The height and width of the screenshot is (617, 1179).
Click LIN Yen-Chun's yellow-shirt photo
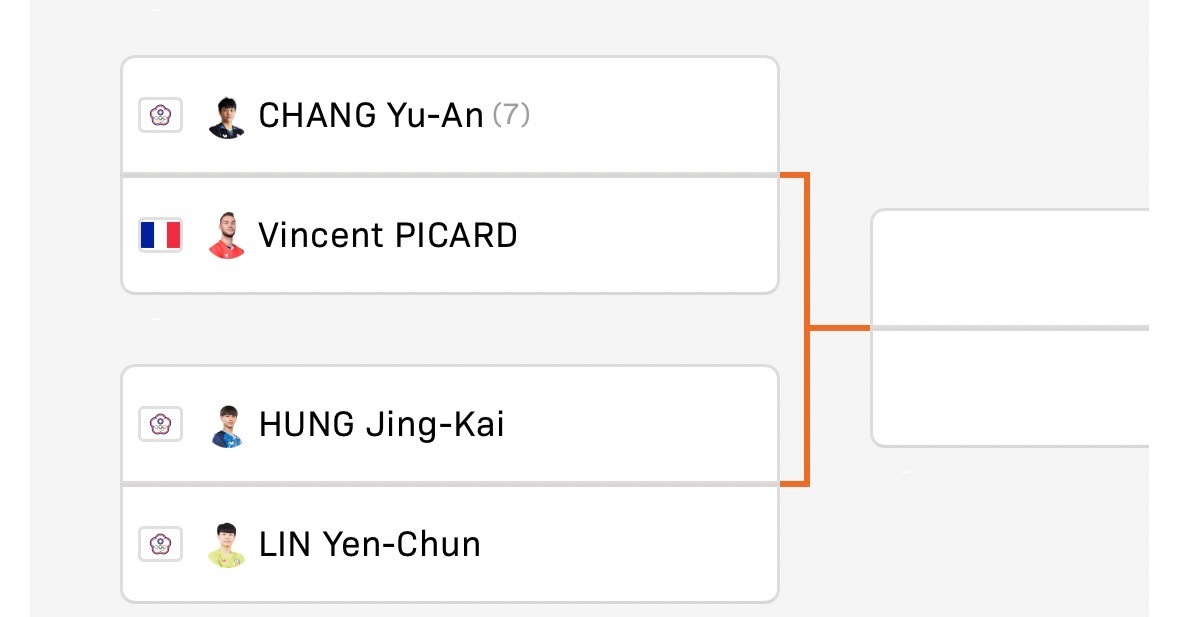(226, 546)
